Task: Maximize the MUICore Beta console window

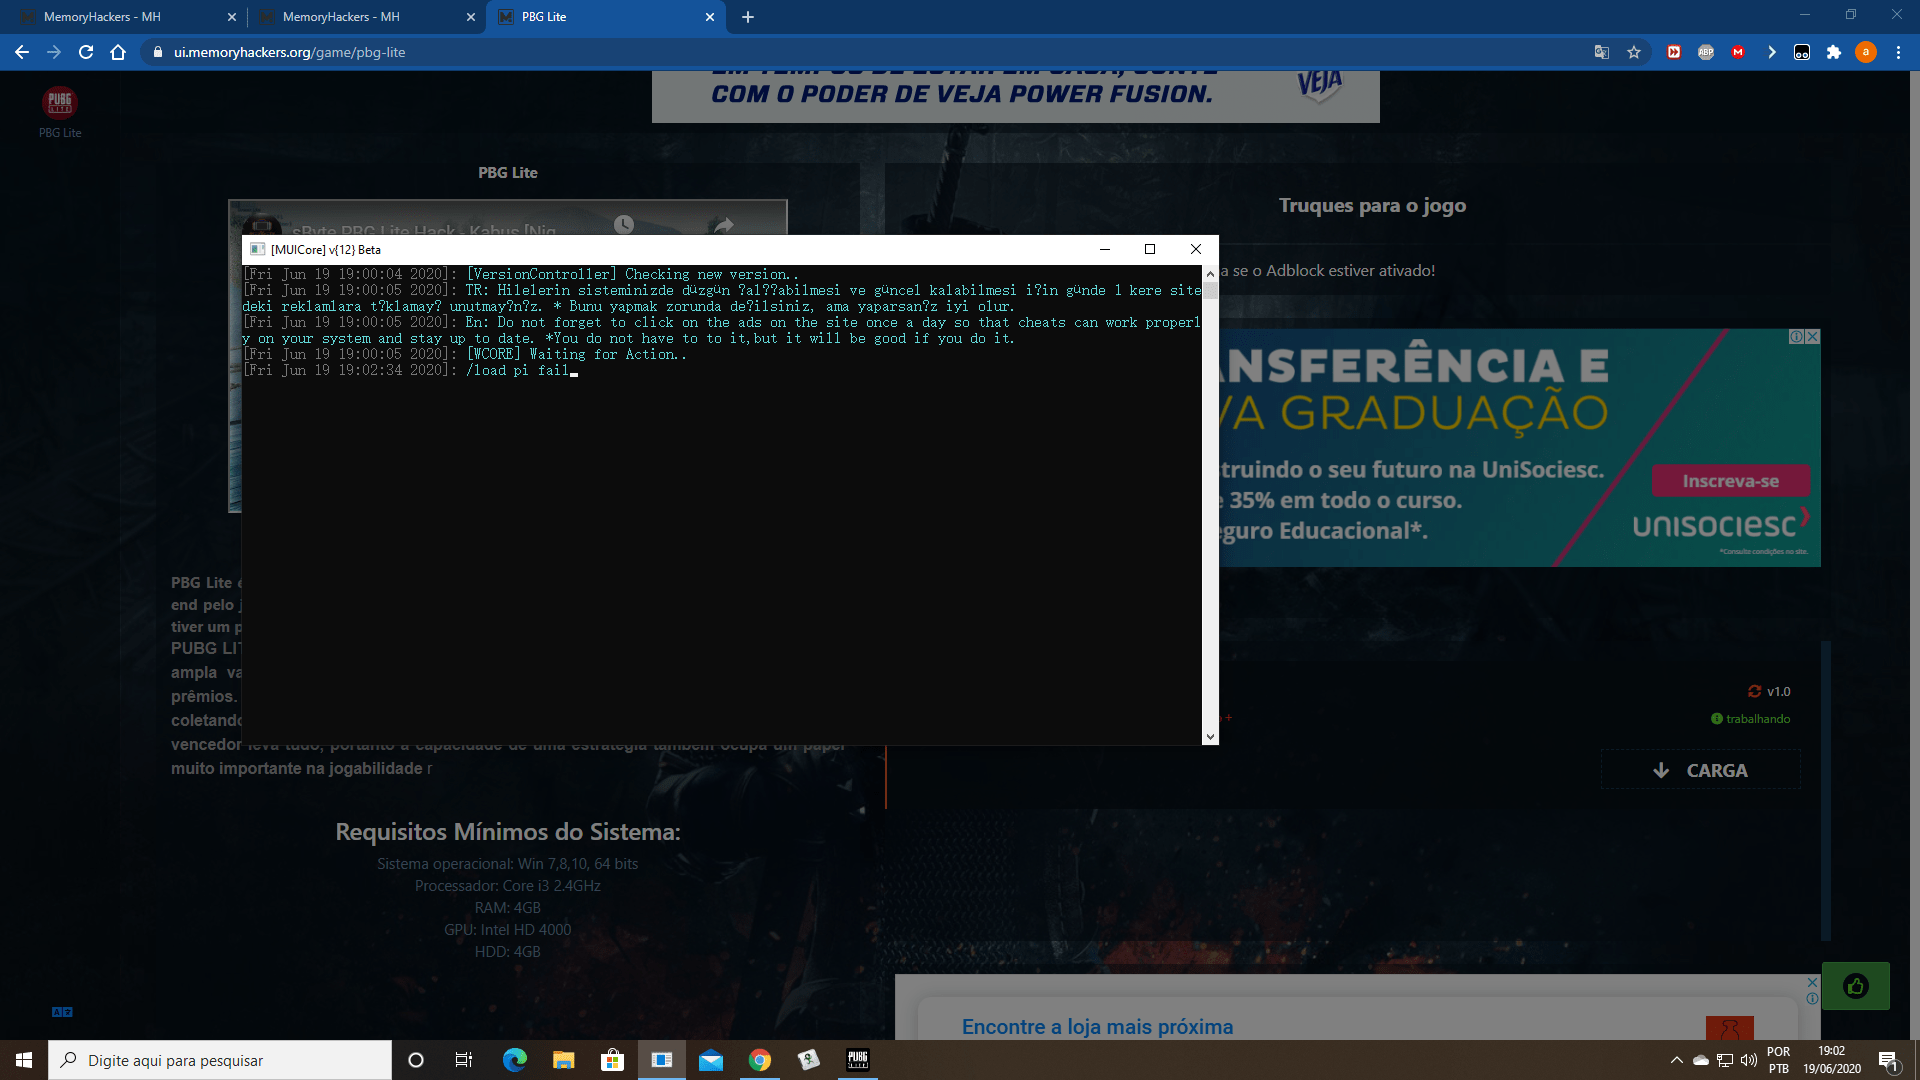Action: tap(1150, 249)
